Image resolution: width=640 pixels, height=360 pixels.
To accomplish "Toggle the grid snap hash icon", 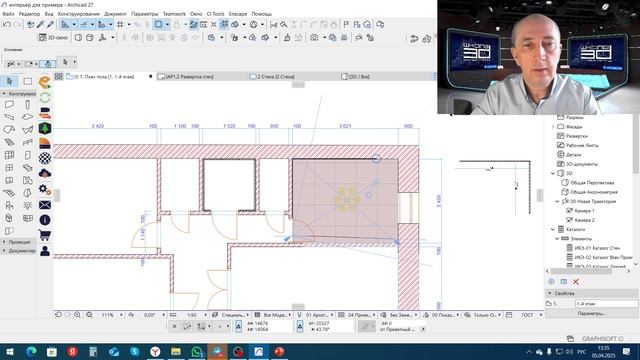I will (x=120, y=24).
